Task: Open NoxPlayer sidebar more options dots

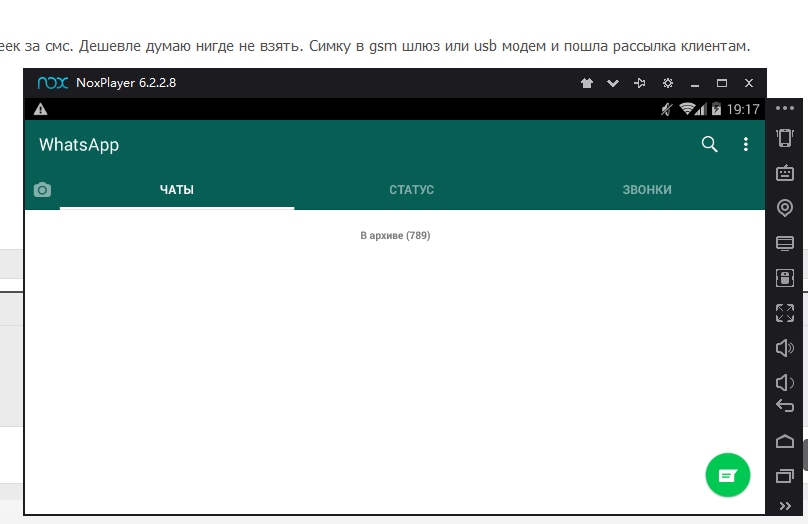Action: point(785,108)
